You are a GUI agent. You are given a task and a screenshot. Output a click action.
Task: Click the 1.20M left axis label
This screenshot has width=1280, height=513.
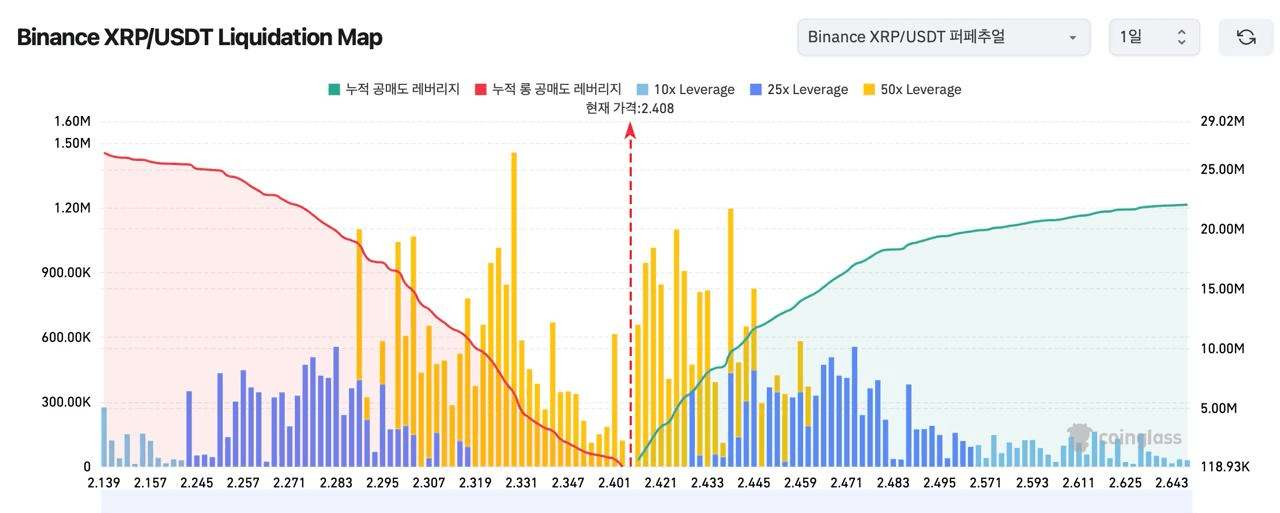(73, 208)
